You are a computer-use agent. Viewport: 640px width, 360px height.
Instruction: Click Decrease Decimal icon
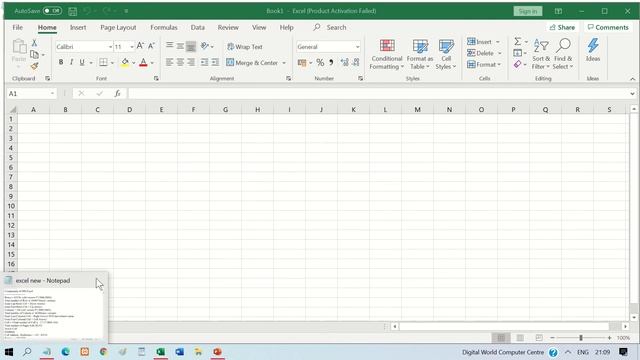coord(356,62)
